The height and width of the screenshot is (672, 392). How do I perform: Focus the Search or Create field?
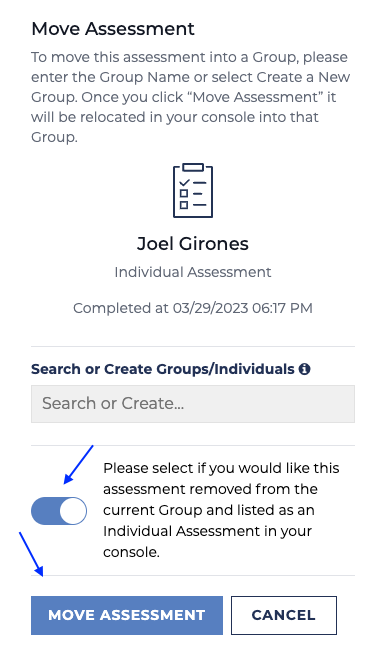pyautogui.click(x=193, y=404)
